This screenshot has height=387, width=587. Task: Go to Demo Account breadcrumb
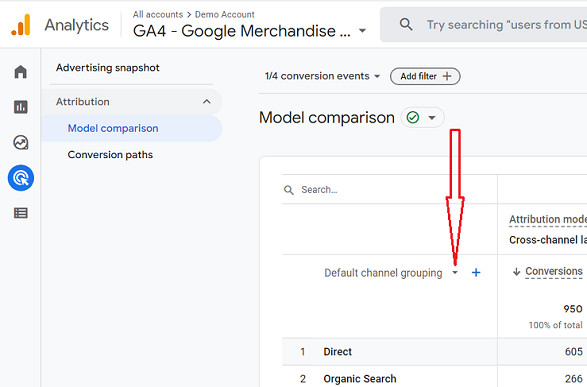[x=225, y=15]
